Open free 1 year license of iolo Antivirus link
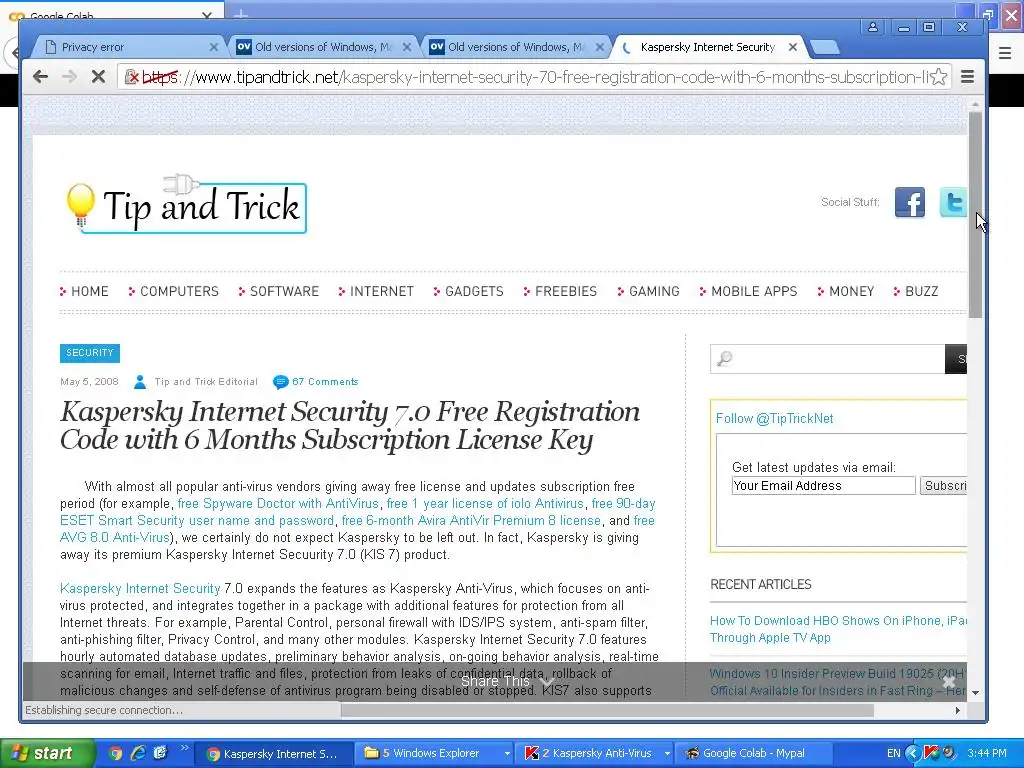This screenshot has height=768, width=1024. pyautogui.click(x=485, y=504)
